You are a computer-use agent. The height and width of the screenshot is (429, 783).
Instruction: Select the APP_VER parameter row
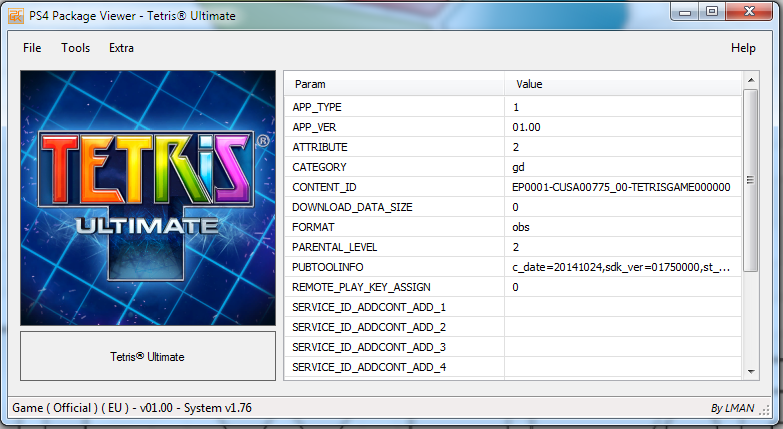click(394, 127)
